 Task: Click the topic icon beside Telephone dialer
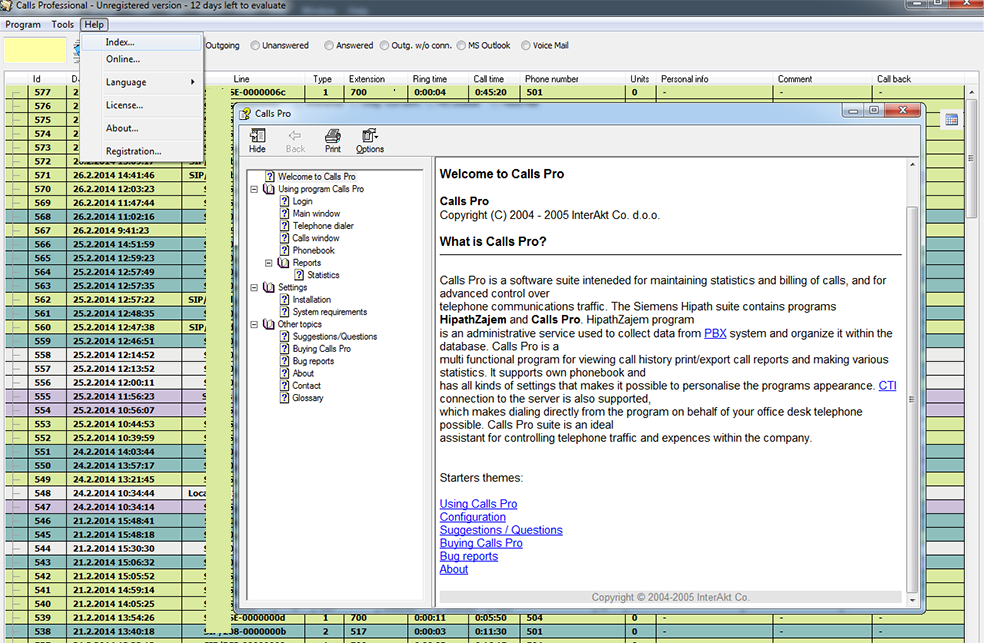click(x=284, y=226)
